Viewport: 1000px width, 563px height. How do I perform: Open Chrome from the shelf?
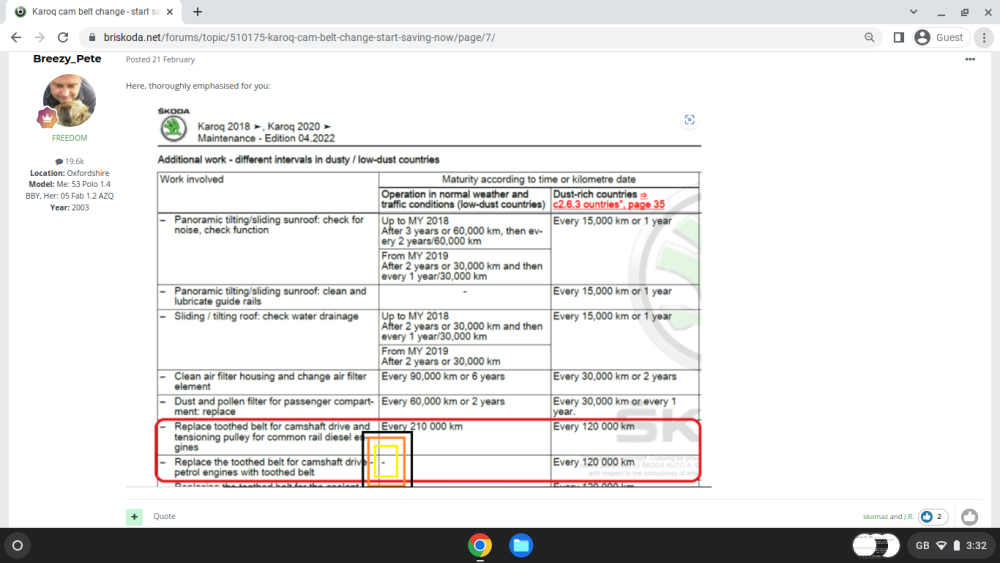click(x=480, y=546)
